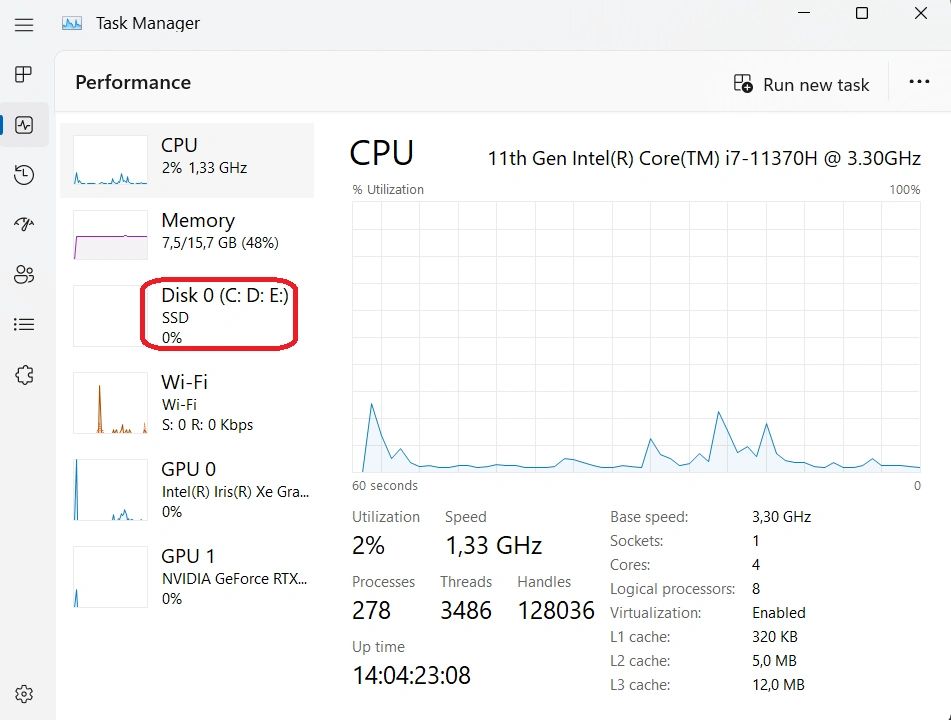Screen dimensions: 951x720
Task: Click the Memory usage mini graph thumbnail
Action: tap(110, 235)
